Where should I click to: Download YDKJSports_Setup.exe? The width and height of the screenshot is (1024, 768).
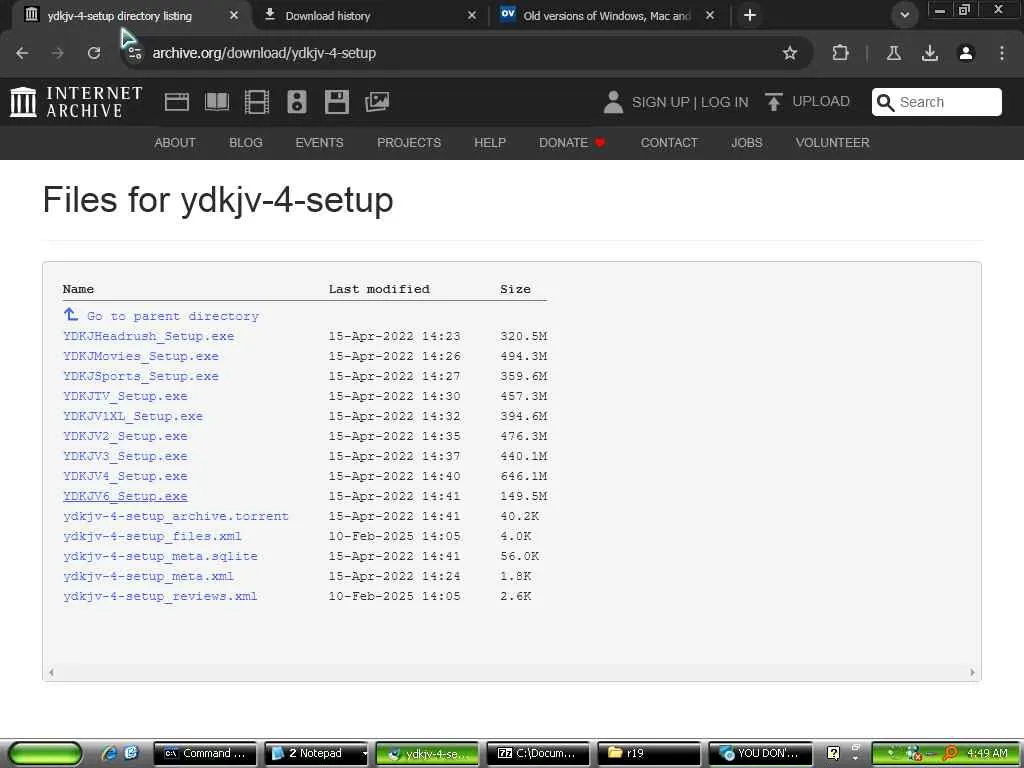(140, 376)
